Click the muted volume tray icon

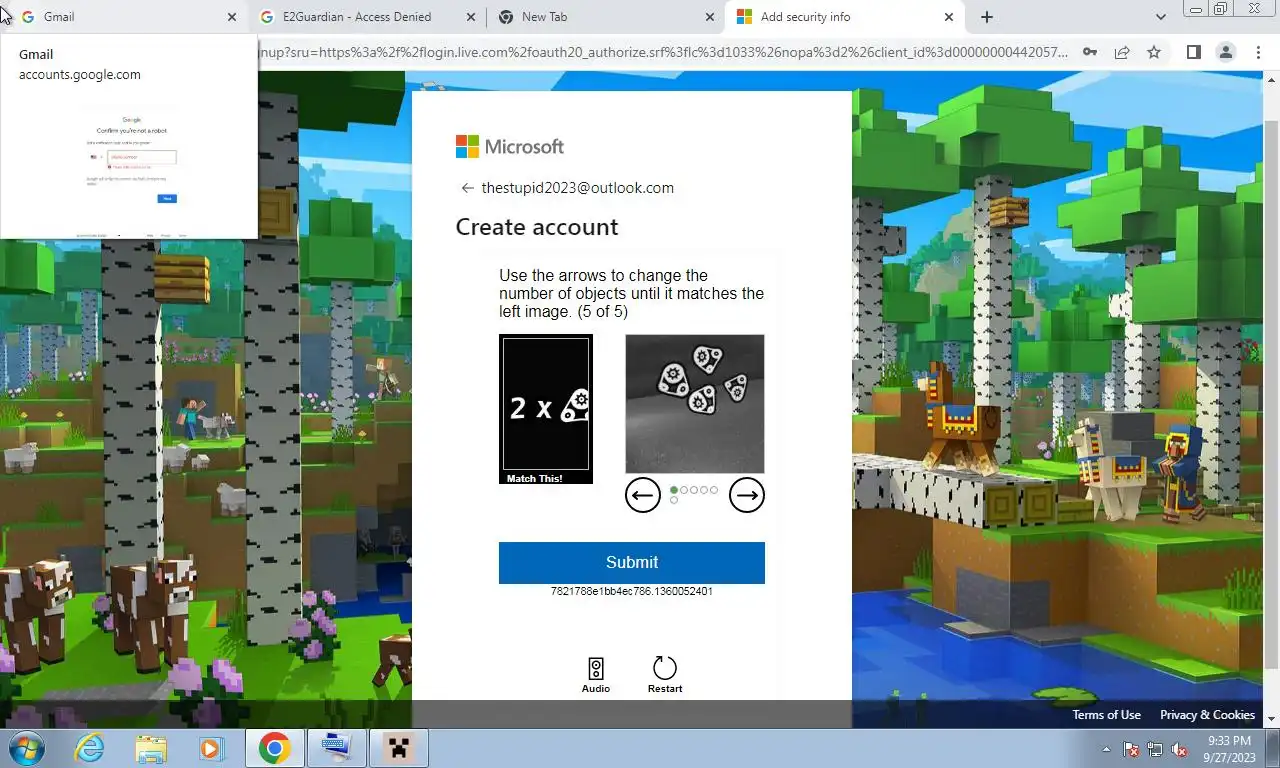point(1179,749)
